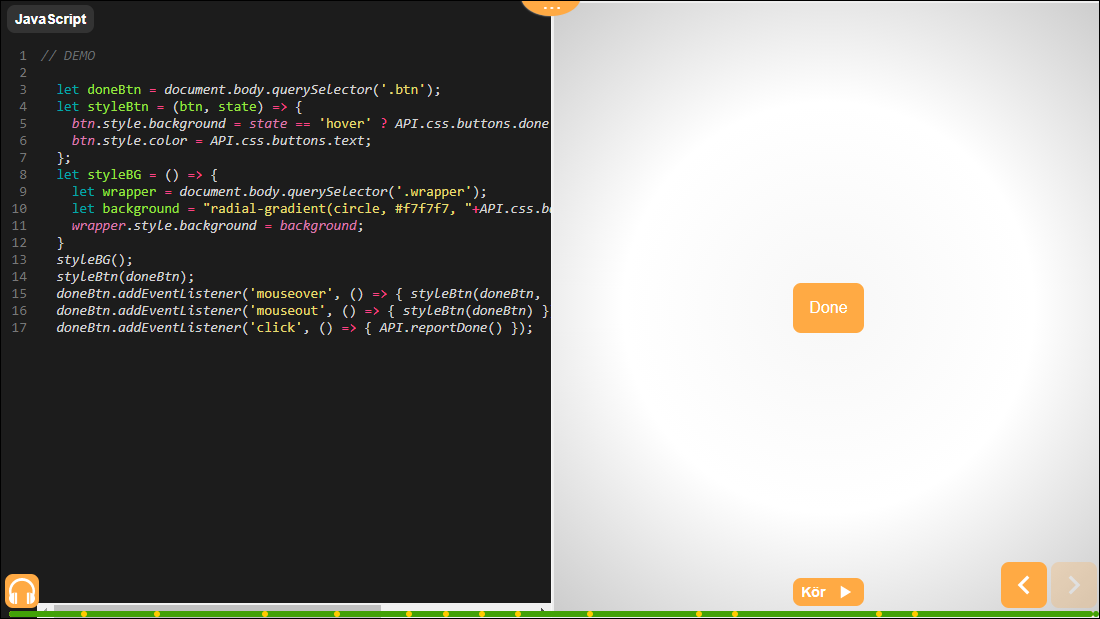The image size is (1100, 619).
Task: Click the 'mouseout' listener on line 16
Action: coord(302,310)
